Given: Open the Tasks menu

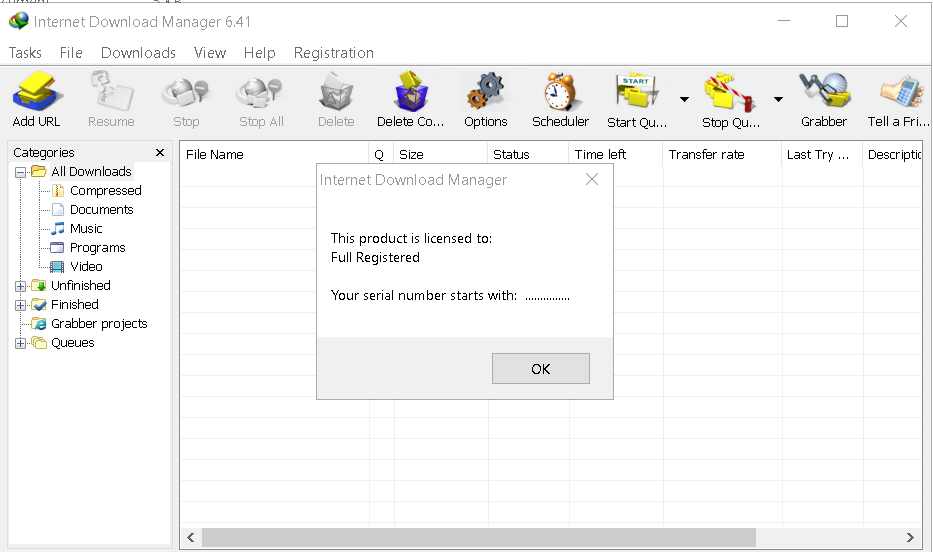Looking at the screenshot, I should (25, 53).
